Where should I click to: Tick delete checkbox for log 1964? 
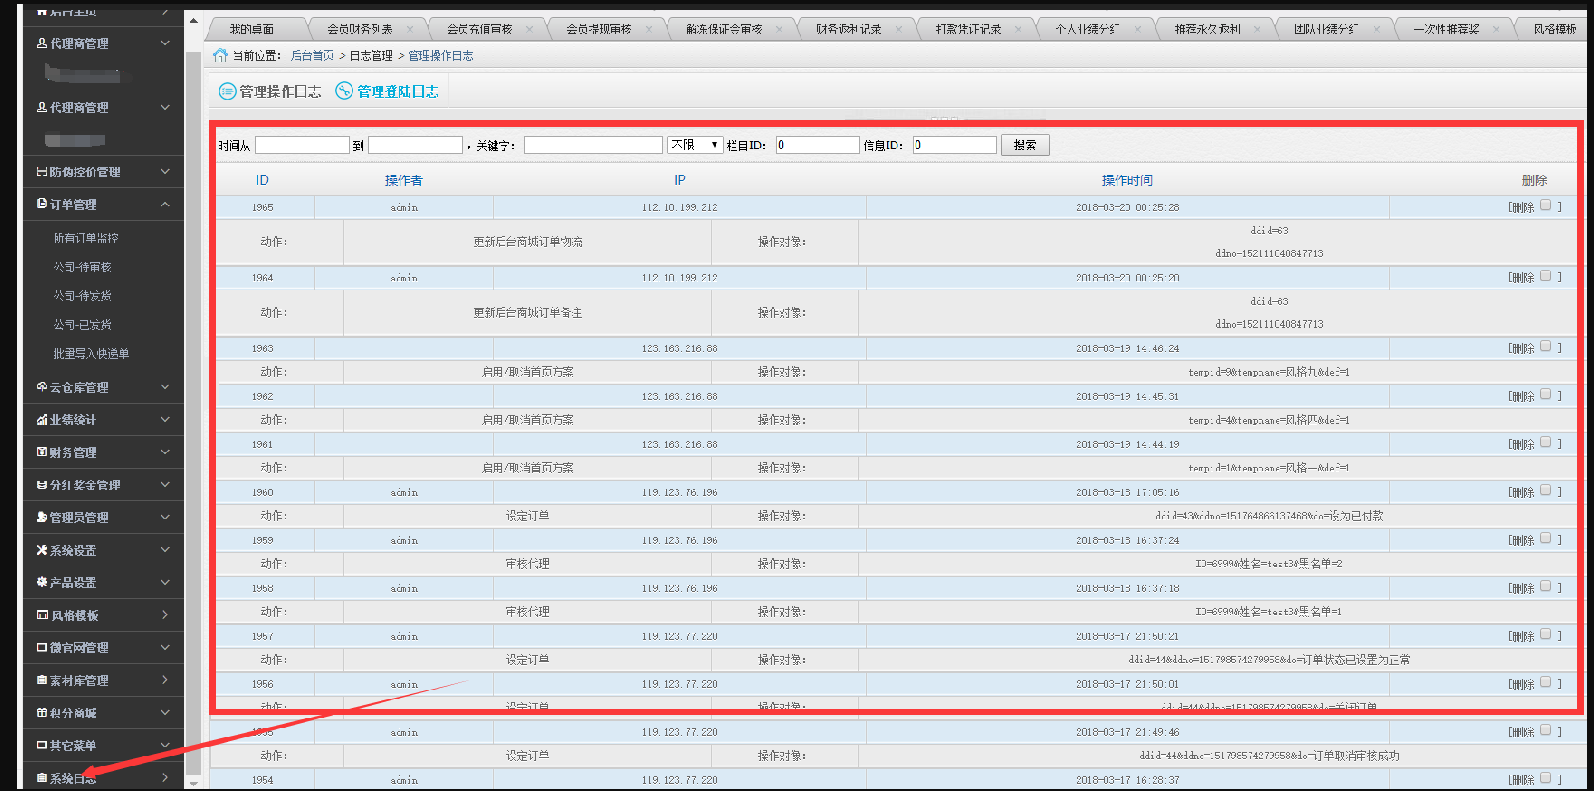point(1545,276)
